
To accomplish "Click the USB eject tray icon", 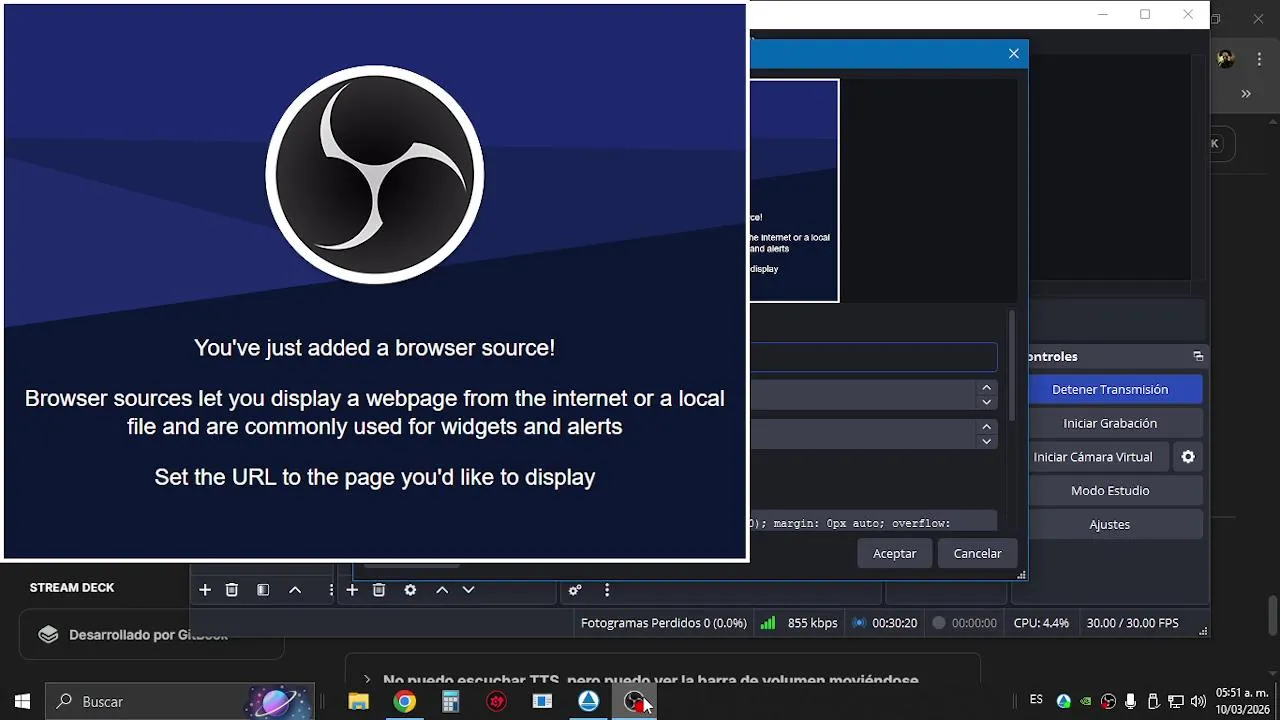I will click(x=1153, y=702).
